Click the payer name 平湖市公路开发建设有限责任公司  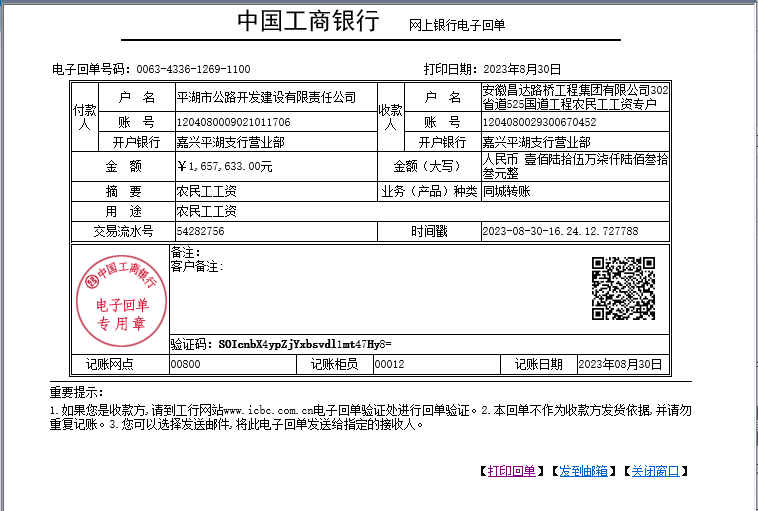pos(266,97)
